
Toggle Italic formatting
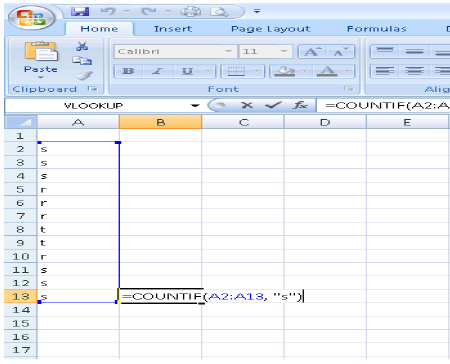point(158,71)
